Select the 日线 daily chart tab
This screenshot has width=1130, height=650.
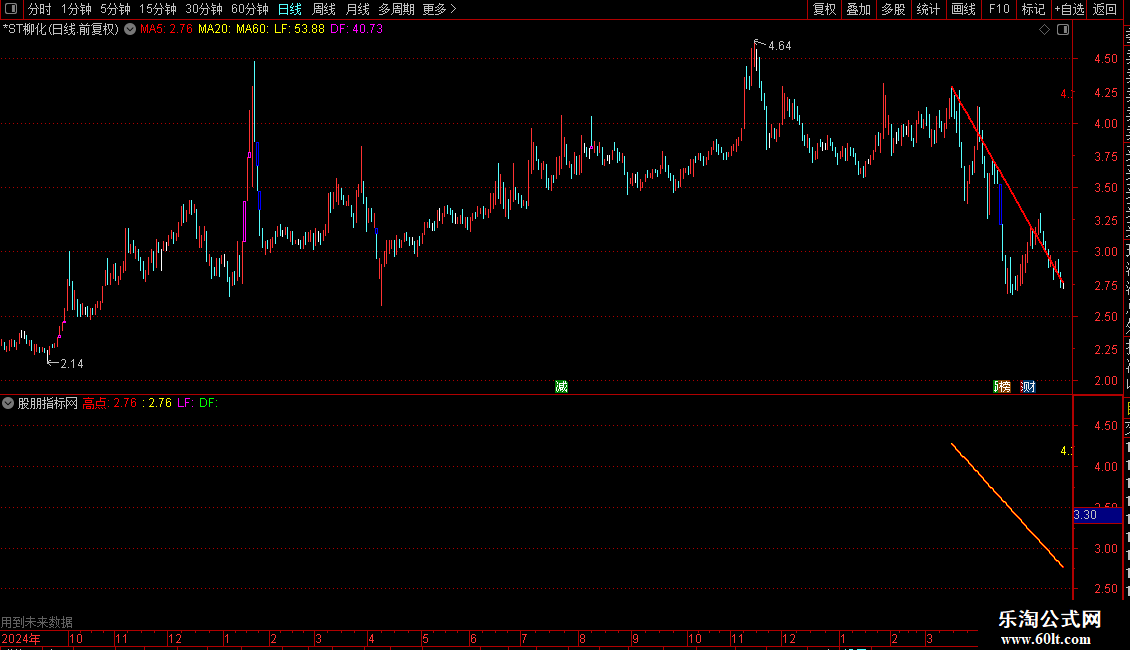[x=290, y=9]
